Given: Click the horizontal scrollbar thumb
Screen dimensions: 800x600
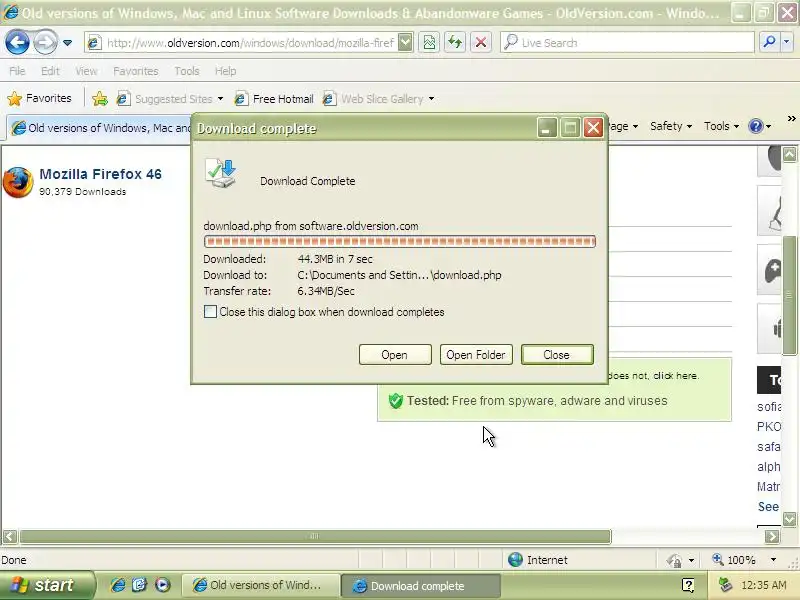Looking at the screenshot, I should click(315, 536).
